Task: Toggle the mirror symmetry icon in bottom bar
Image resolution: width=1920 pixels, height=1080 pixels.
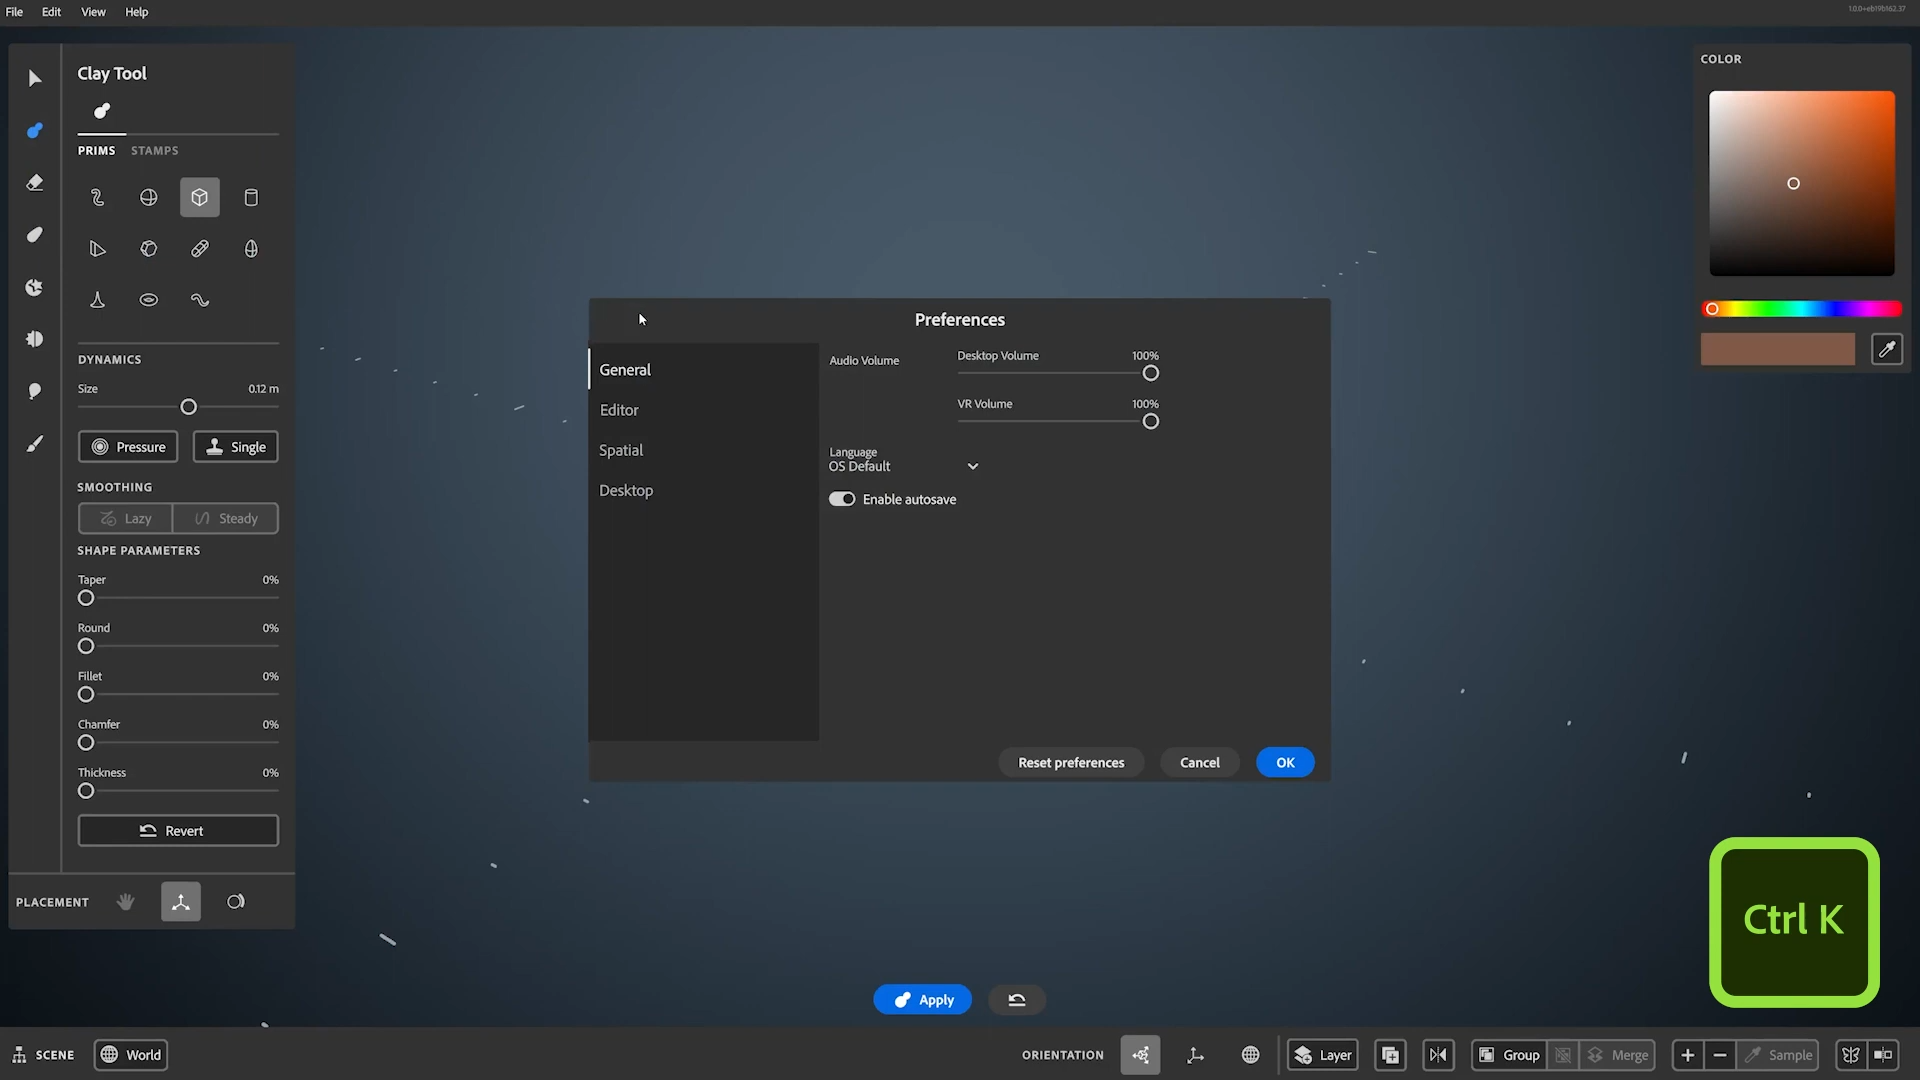Action: [x=1438, y=1055]
